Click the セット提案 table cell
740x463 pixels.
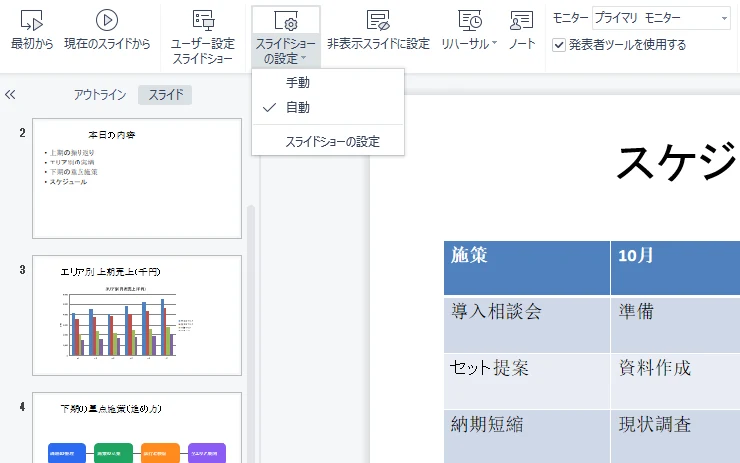527,381
